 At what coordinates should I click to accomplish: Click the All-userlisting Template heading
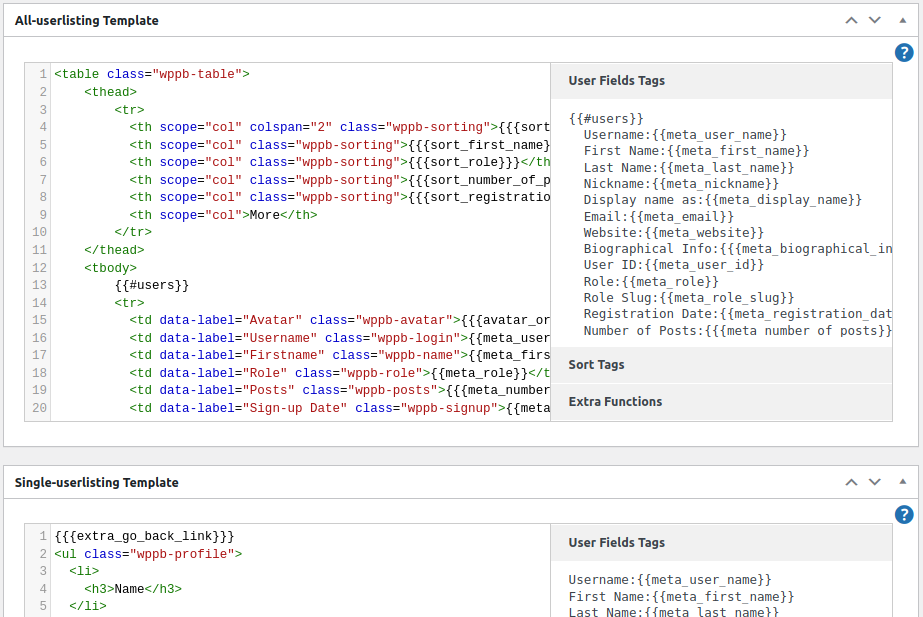pyautogui.click(x=87, y=20)
